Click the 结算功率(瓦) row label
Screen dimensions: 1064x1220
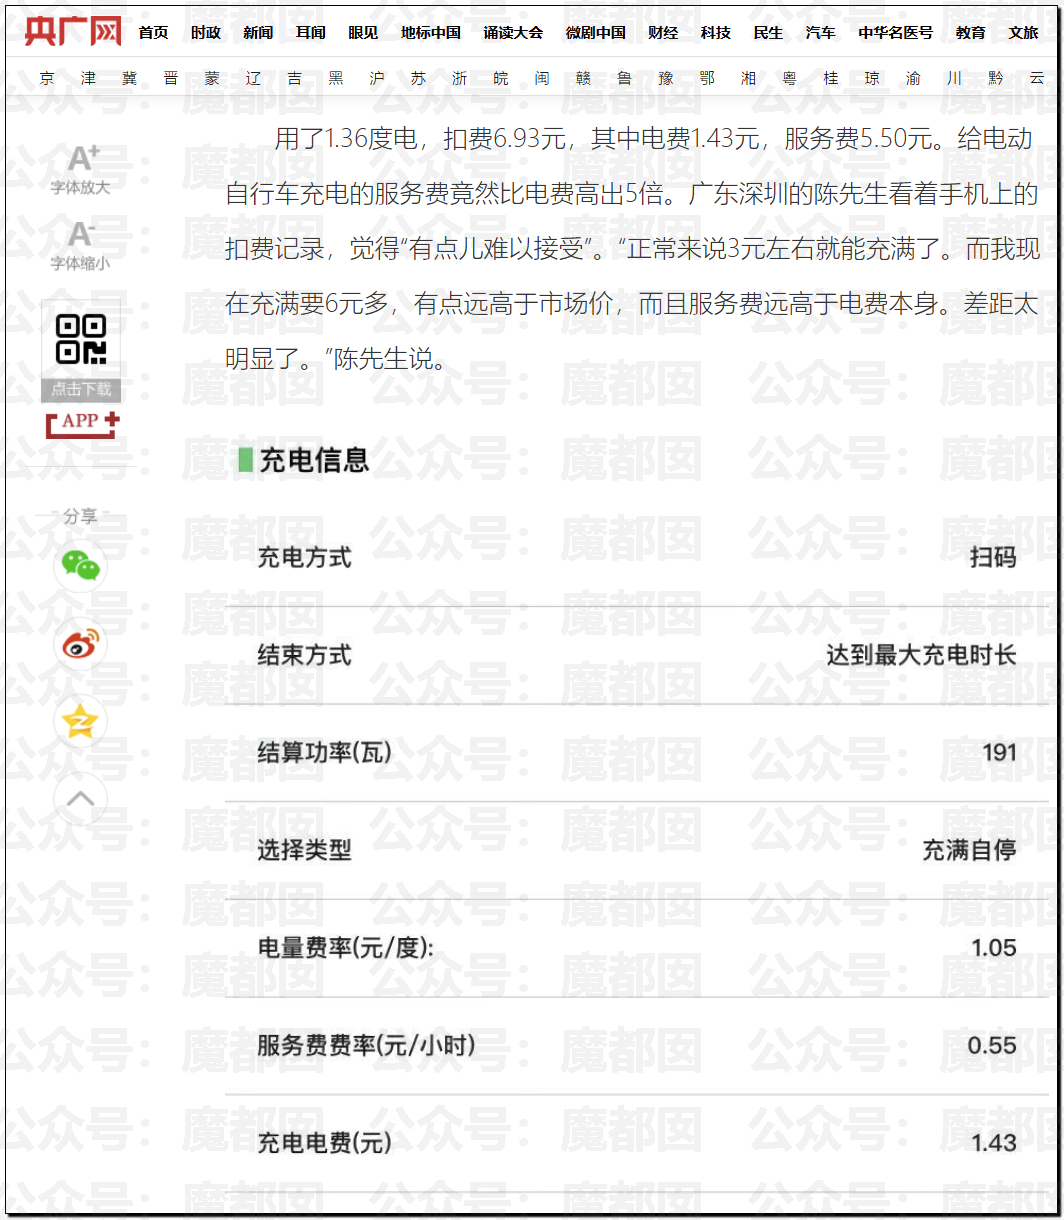[324, 752]
